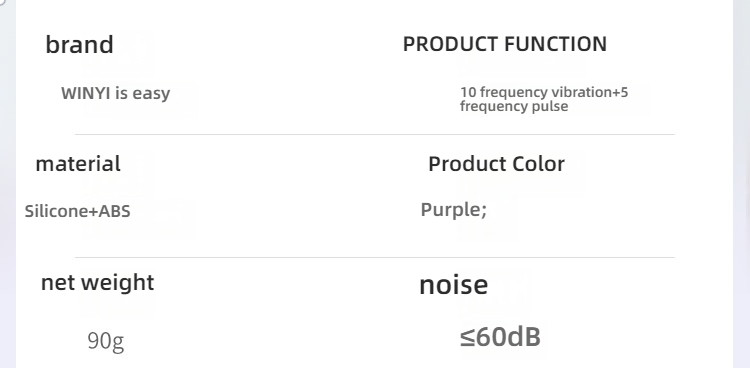Click the divider line below the material row
Viewport: 750px width, 368px height.
[x=375, y=257]
